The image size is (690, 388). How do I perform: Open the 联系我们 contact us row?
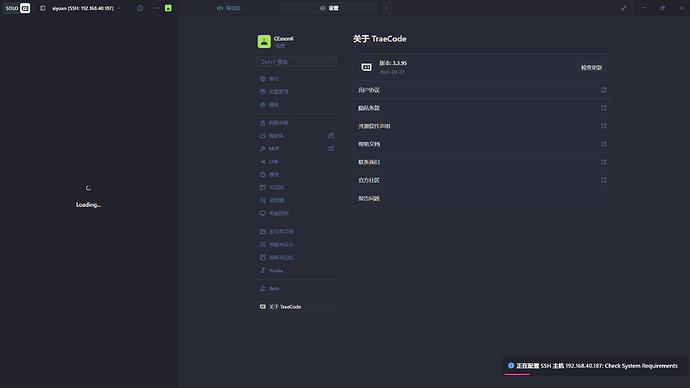(x=482, y=162)
